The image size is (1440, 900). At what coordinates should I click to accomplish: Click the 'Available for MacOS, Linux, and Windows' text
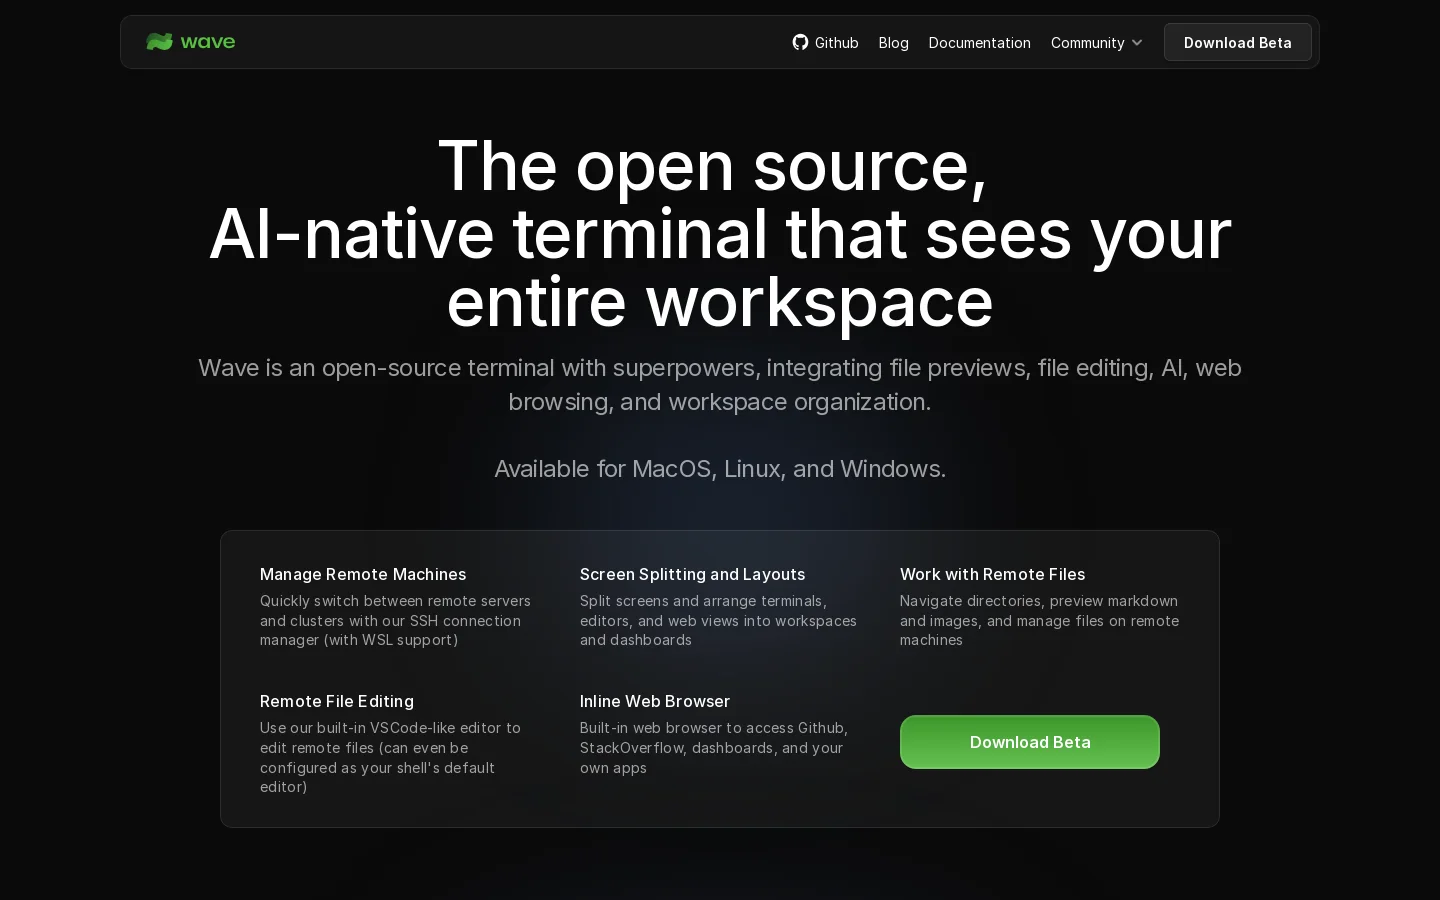tap(720, 468)
